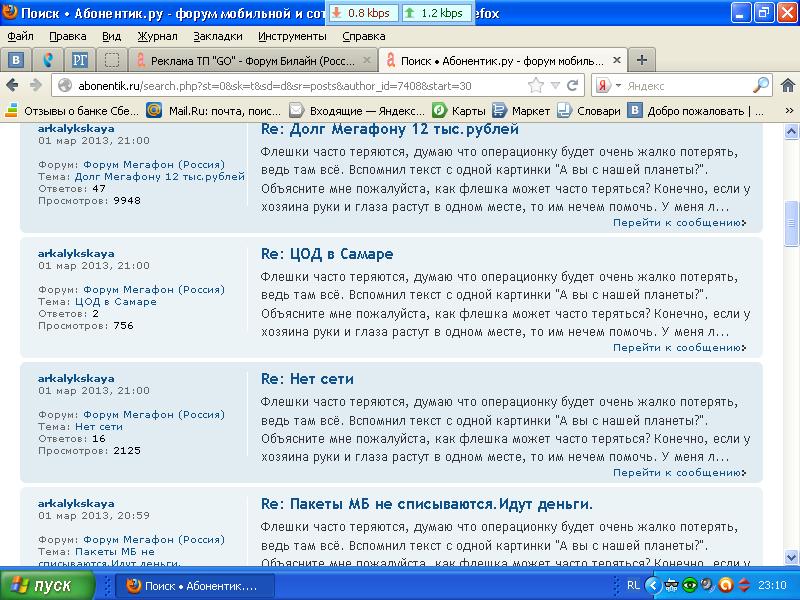Screen dimensions: 800x600
Task: Click the VK pinned tab icon
Action: click(x=16, y=60)
